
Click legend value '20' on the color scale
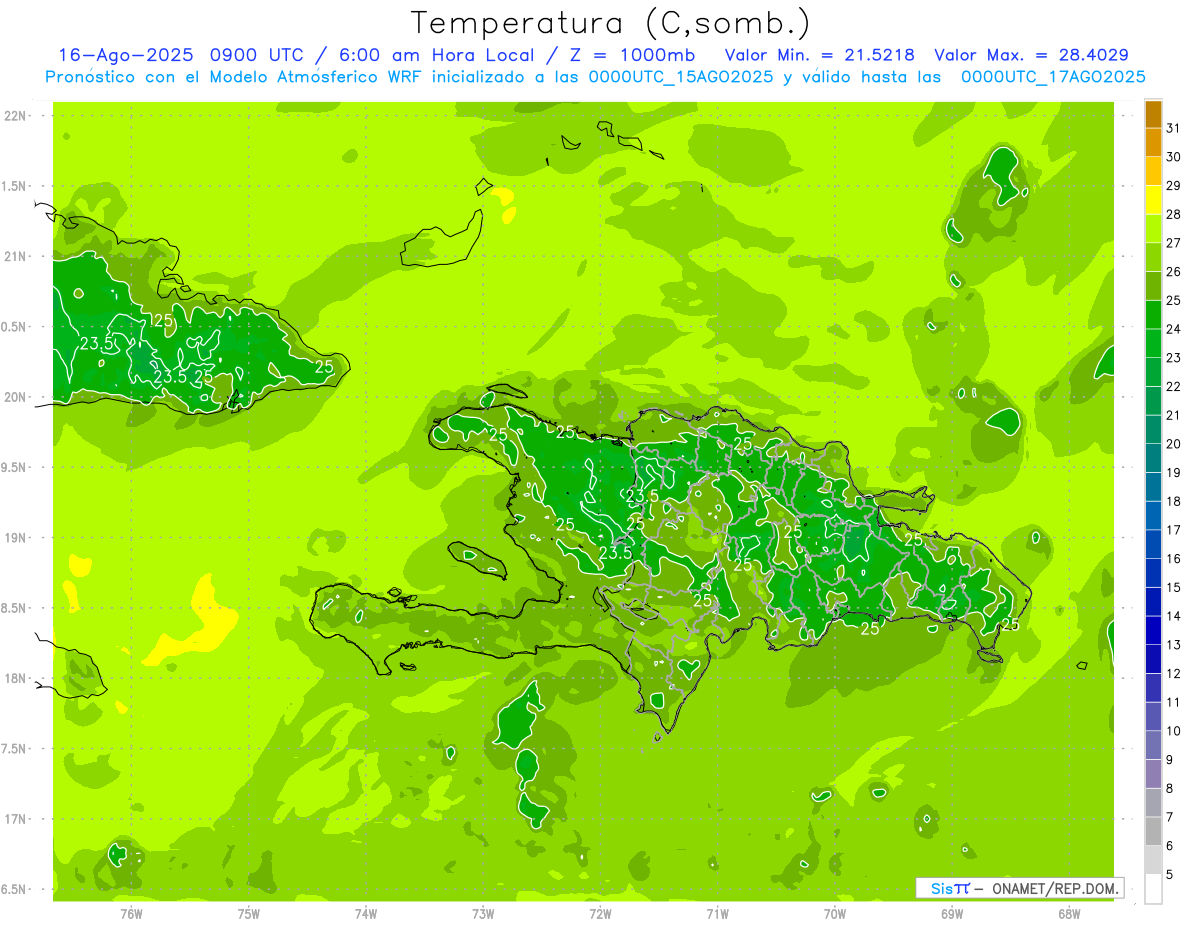tap(1173, 444)
